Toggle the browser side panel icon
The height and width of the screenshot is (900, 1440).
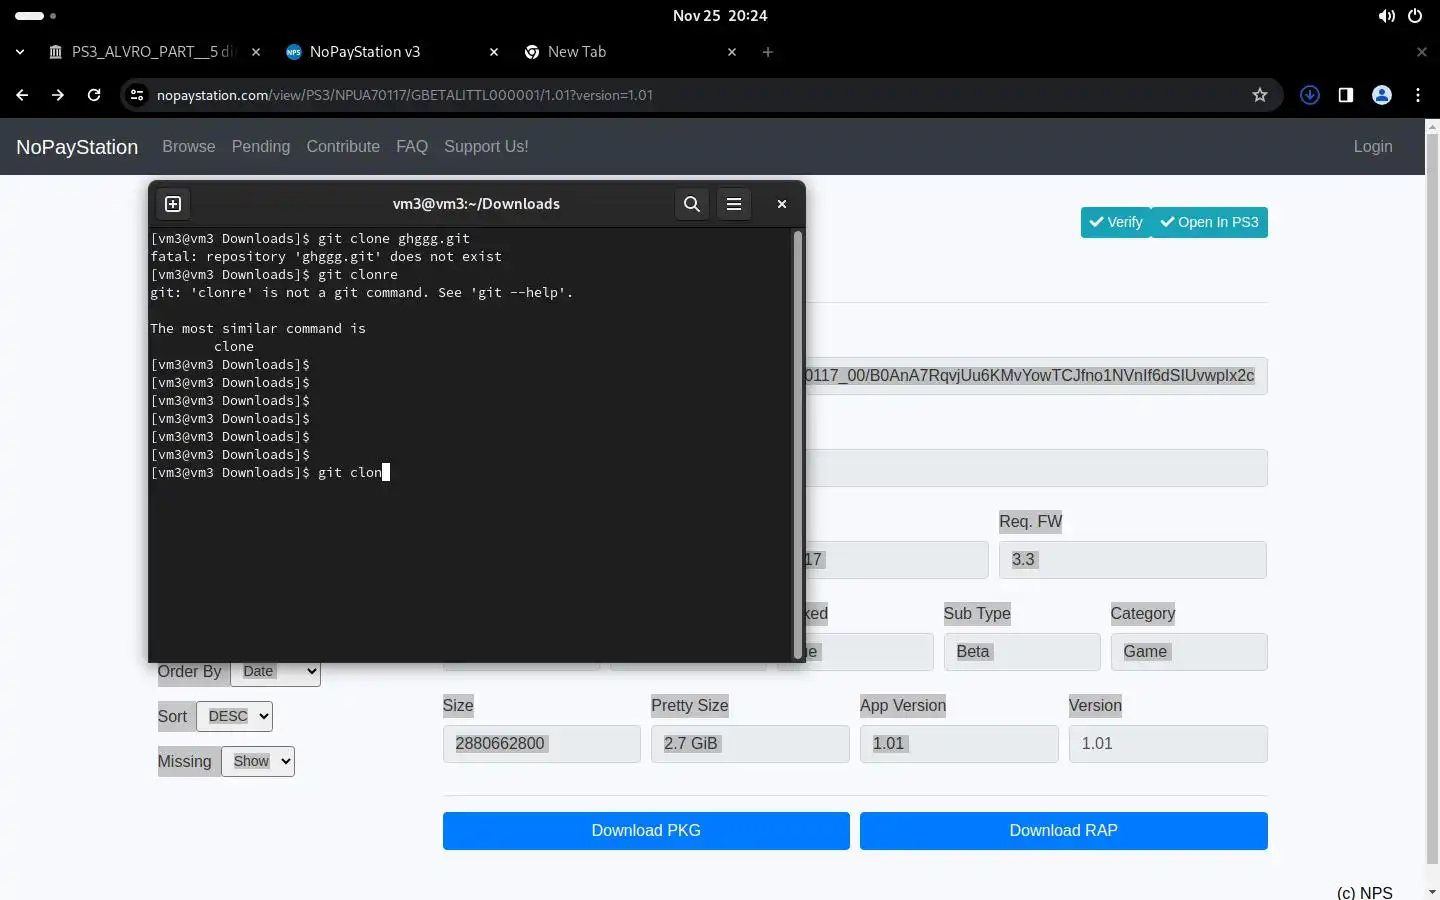coord(1346,95)
